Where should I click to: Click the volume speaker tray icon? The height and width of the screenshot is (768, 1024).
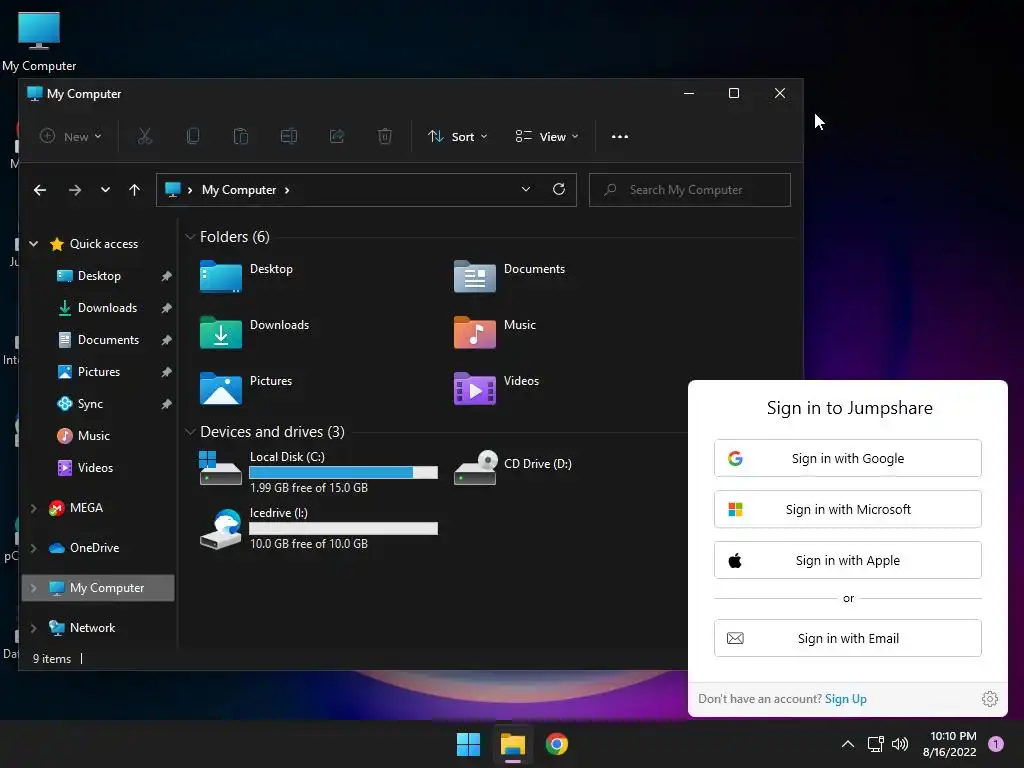click(900, 744)
